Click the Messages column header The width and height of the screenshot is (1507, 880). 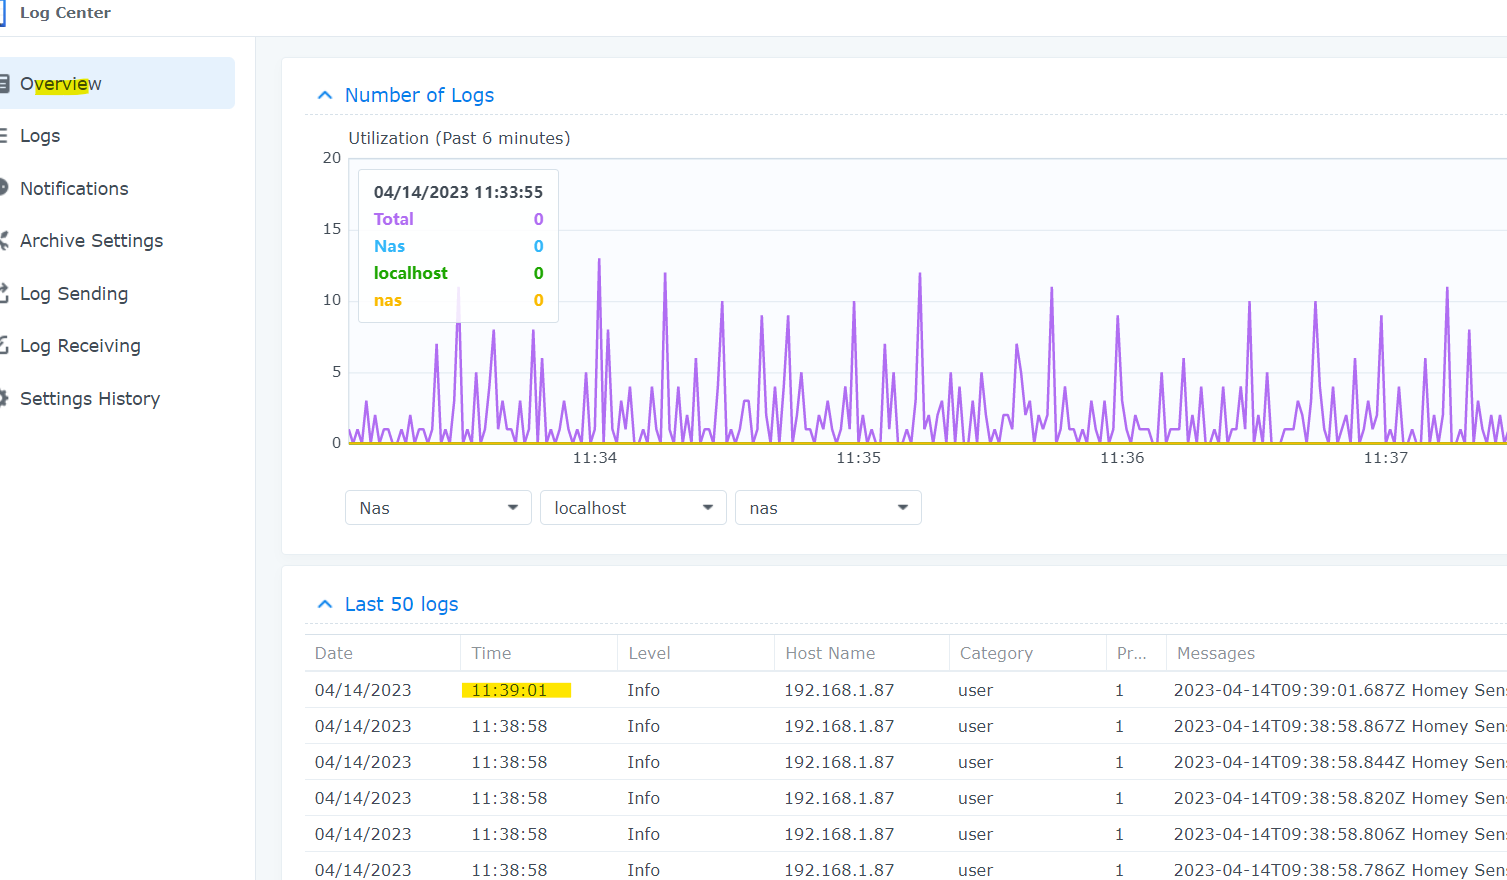coord(1337,653)
